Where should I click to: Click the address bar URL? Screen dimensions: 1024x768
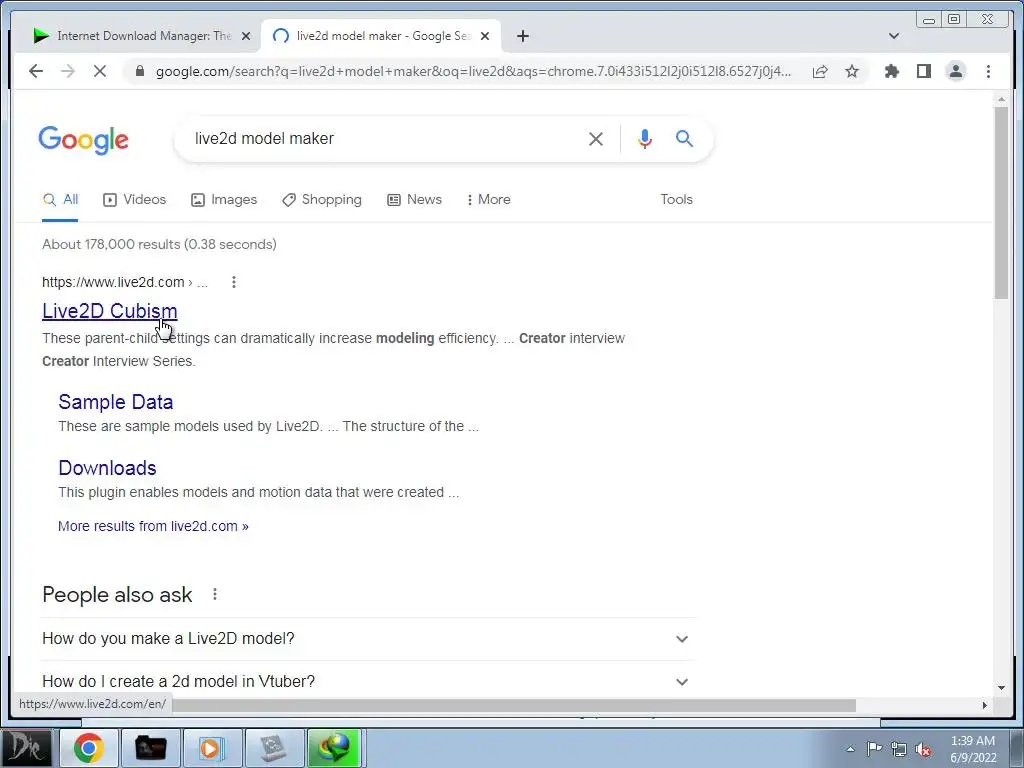tap(473, 71)
